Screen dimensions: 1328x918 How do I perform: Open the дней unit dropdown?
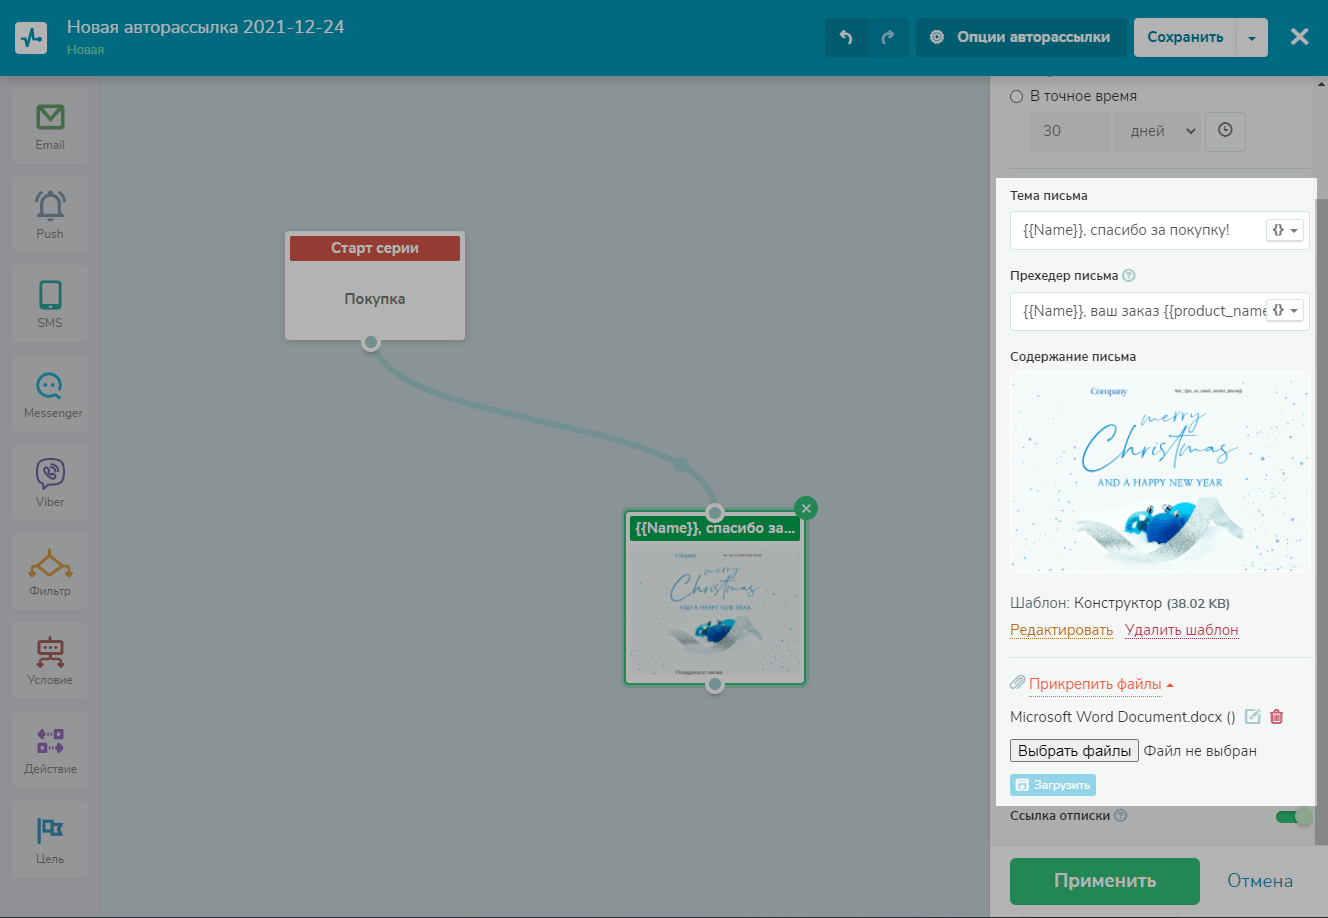1158,131
